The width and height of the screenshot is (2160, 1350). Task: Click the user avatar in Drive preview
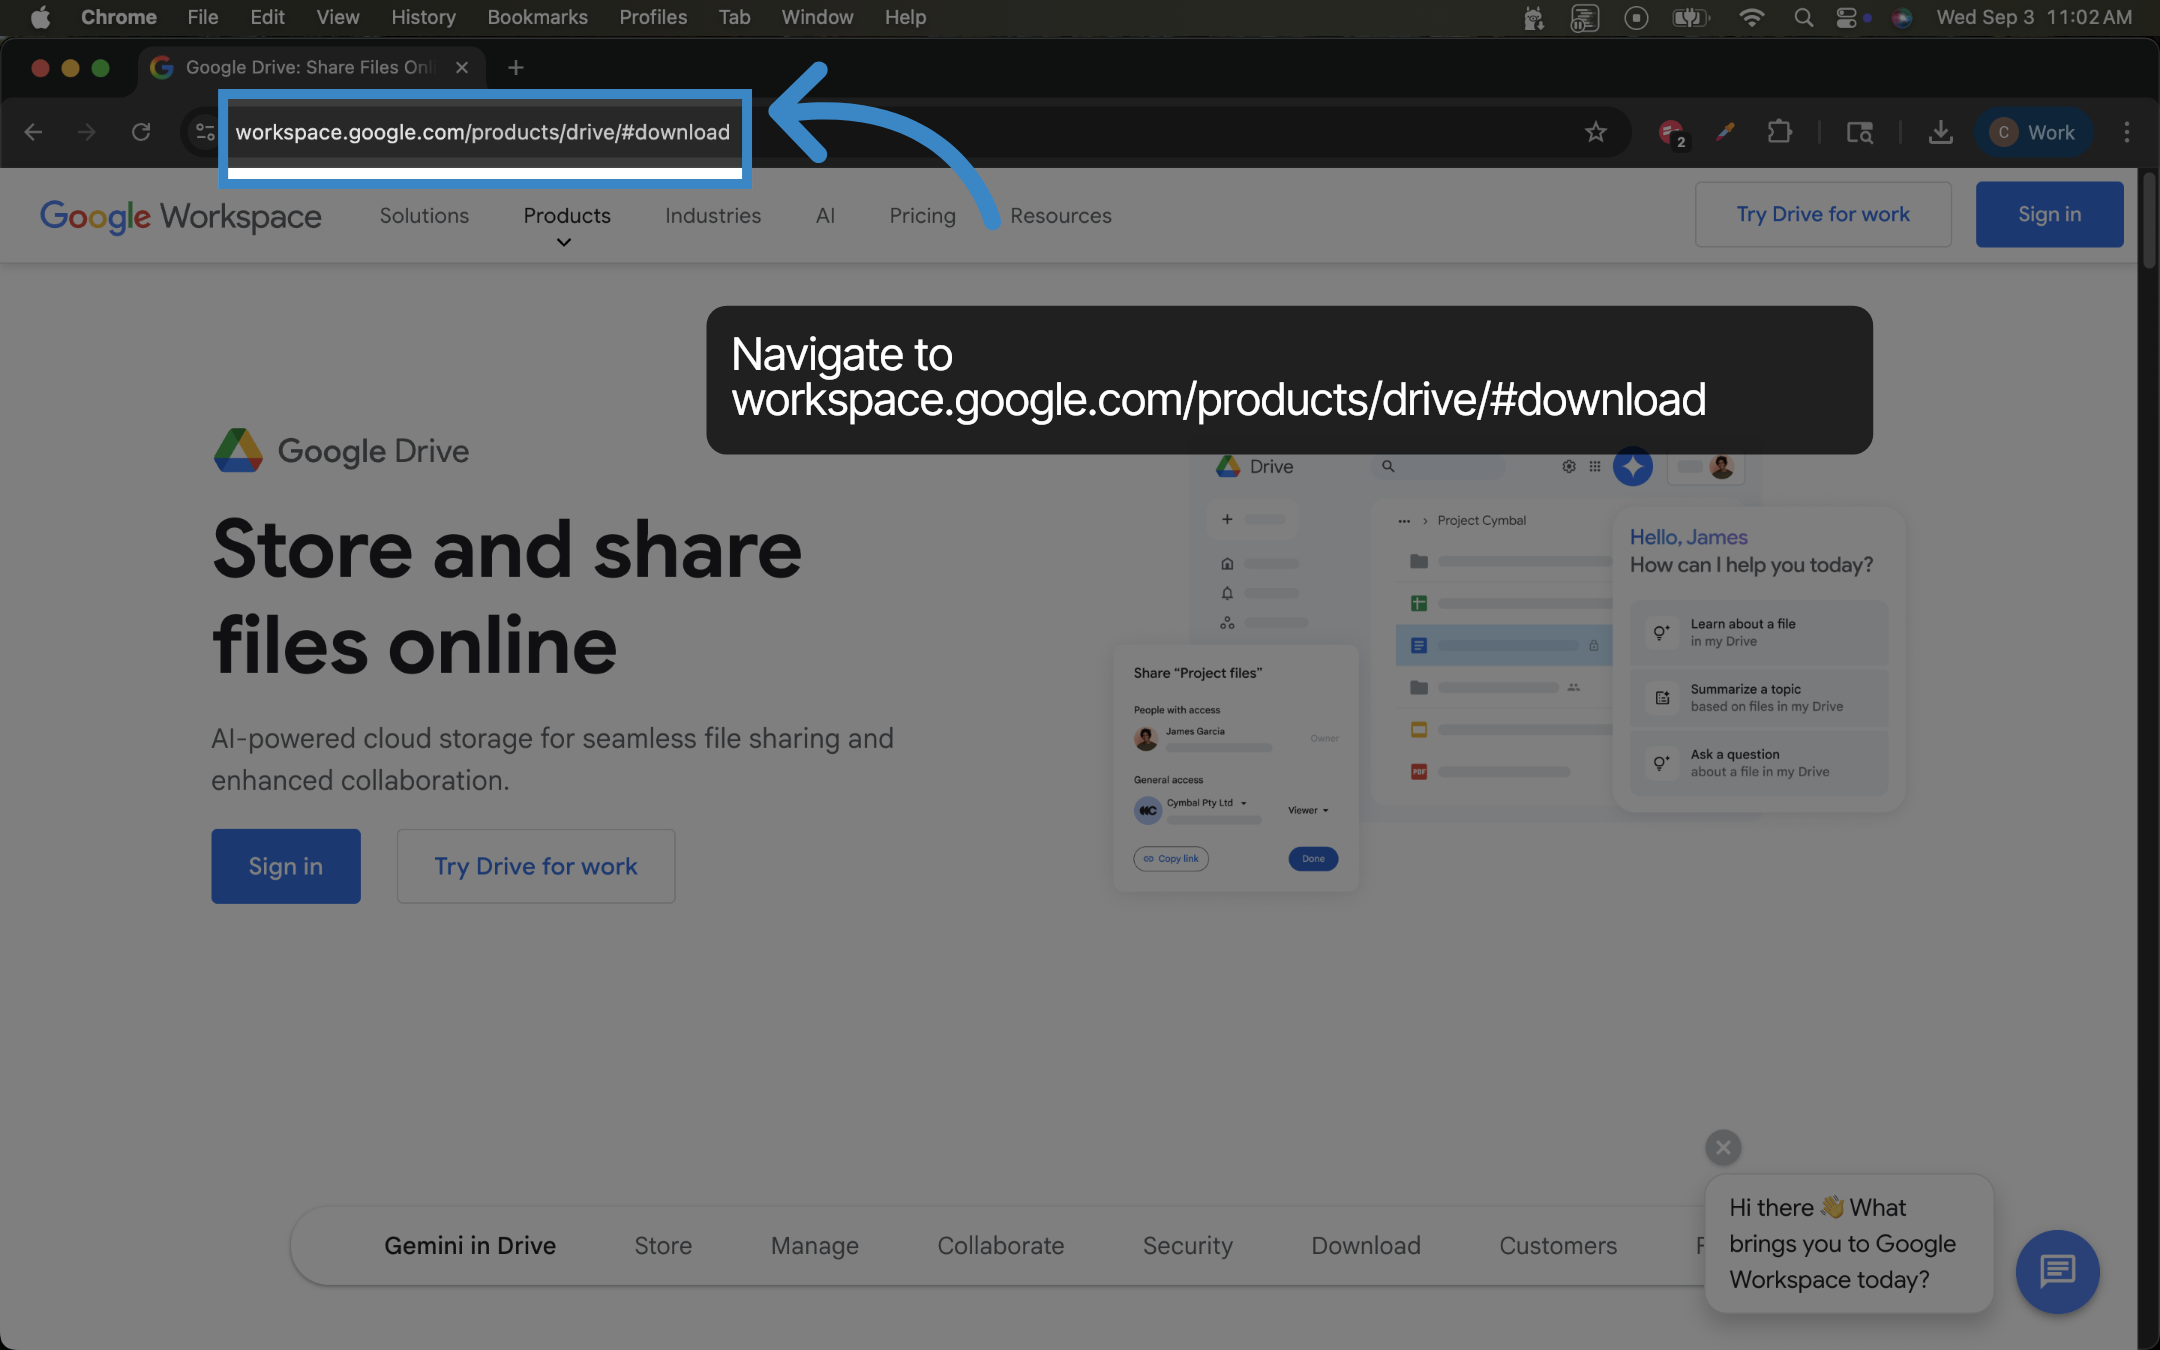[x=1721, y=466]
